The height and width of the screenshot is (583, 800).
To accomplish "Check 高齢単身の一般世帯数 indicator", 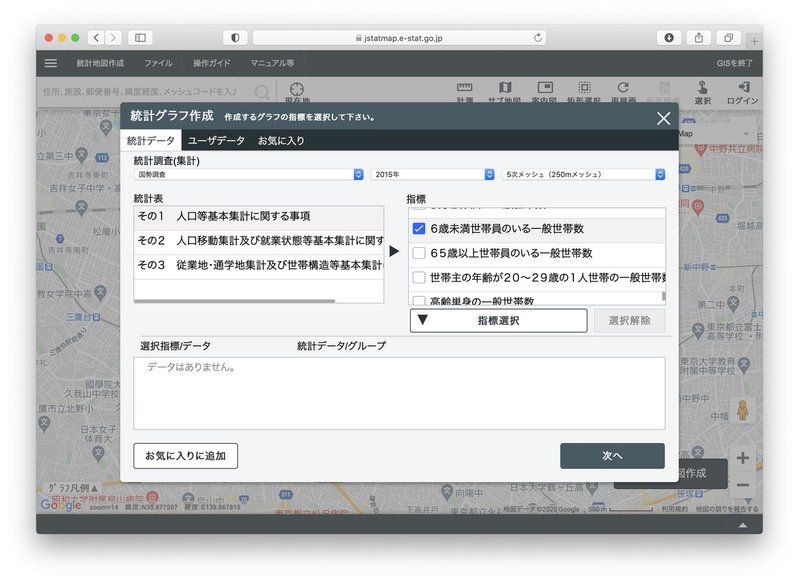I will 419,301.
